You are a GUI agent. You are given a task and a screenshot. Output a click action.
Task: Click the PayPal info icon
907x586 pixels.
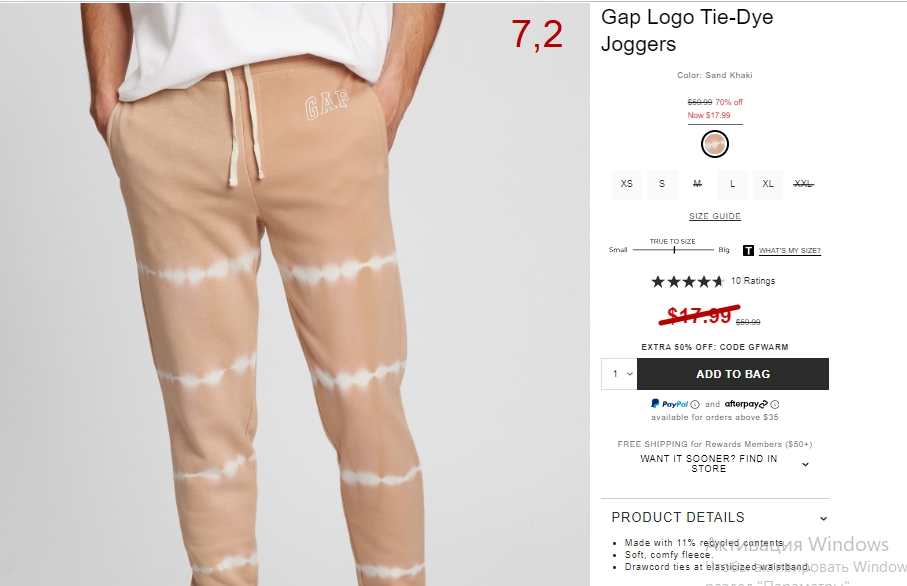point(695,404)
